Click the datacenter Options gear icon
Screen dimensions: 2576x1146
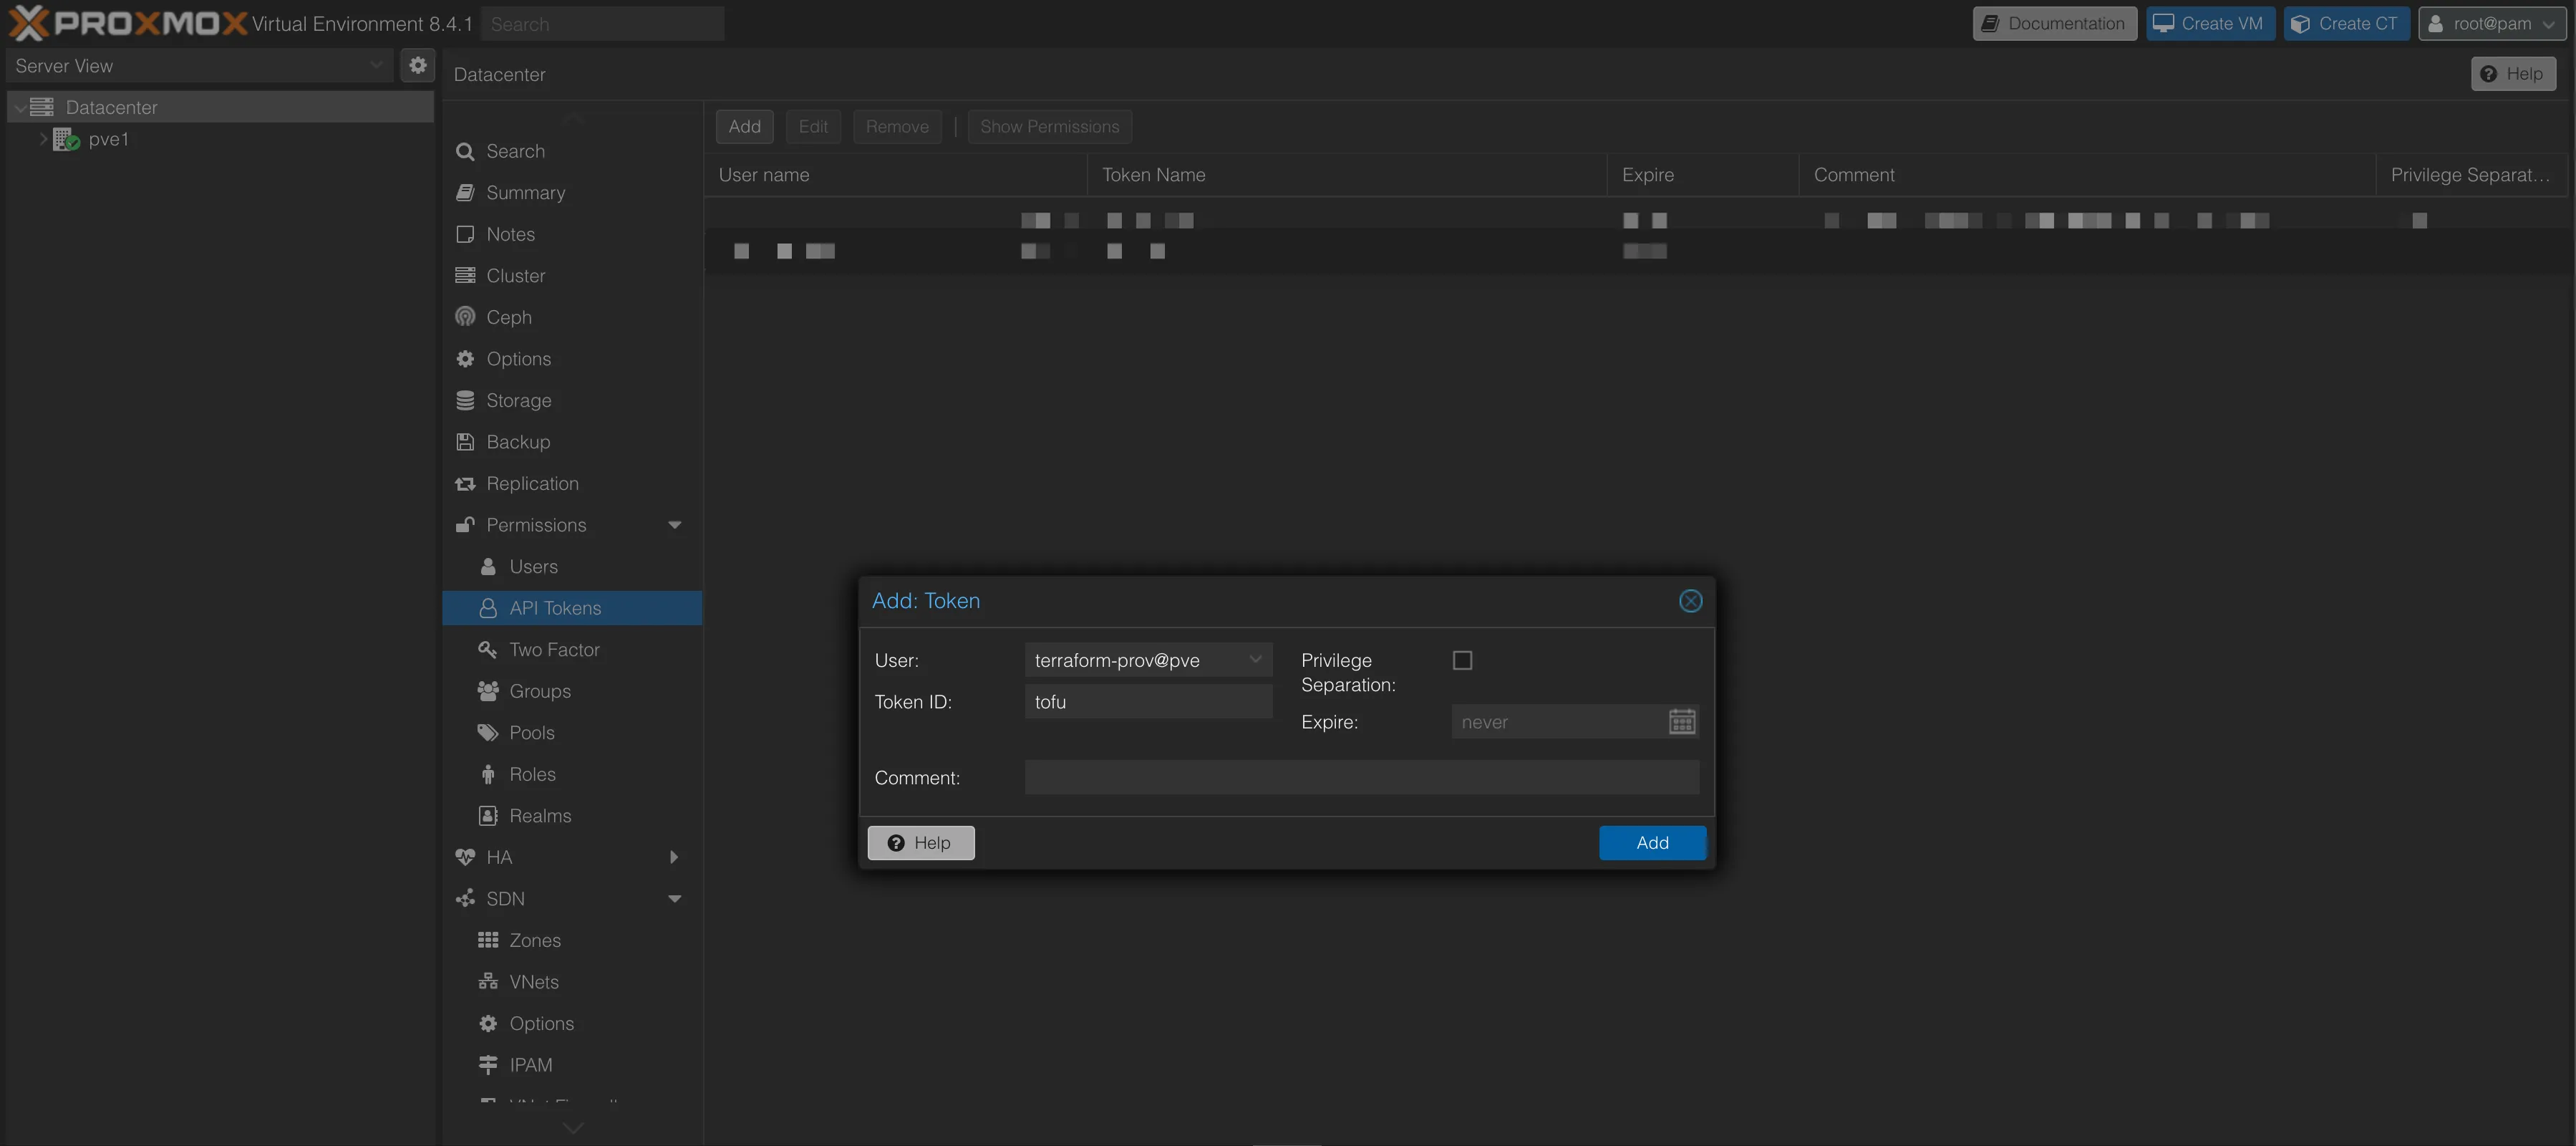coord(465,358)
